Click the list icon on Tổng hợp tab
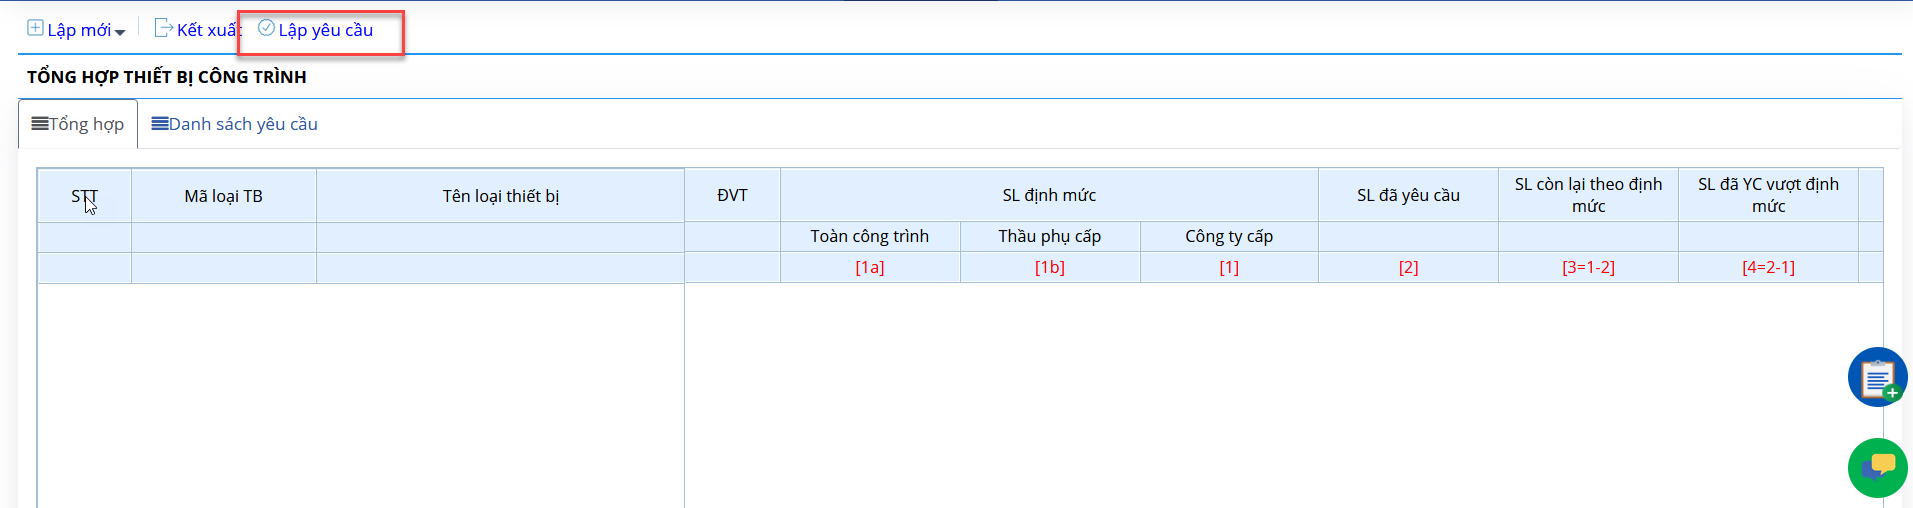 pos(40,124)
